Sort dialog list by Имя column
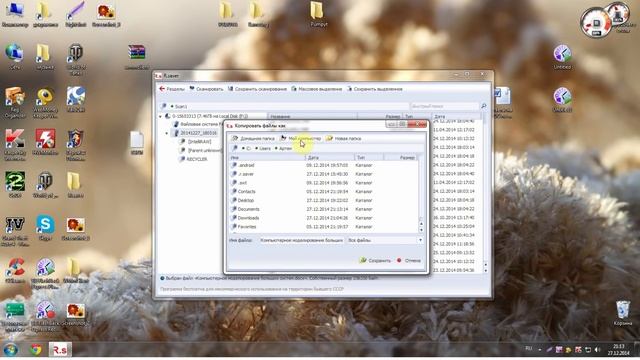This screenshot has height=360, width=640. click(x=267, y=157)
